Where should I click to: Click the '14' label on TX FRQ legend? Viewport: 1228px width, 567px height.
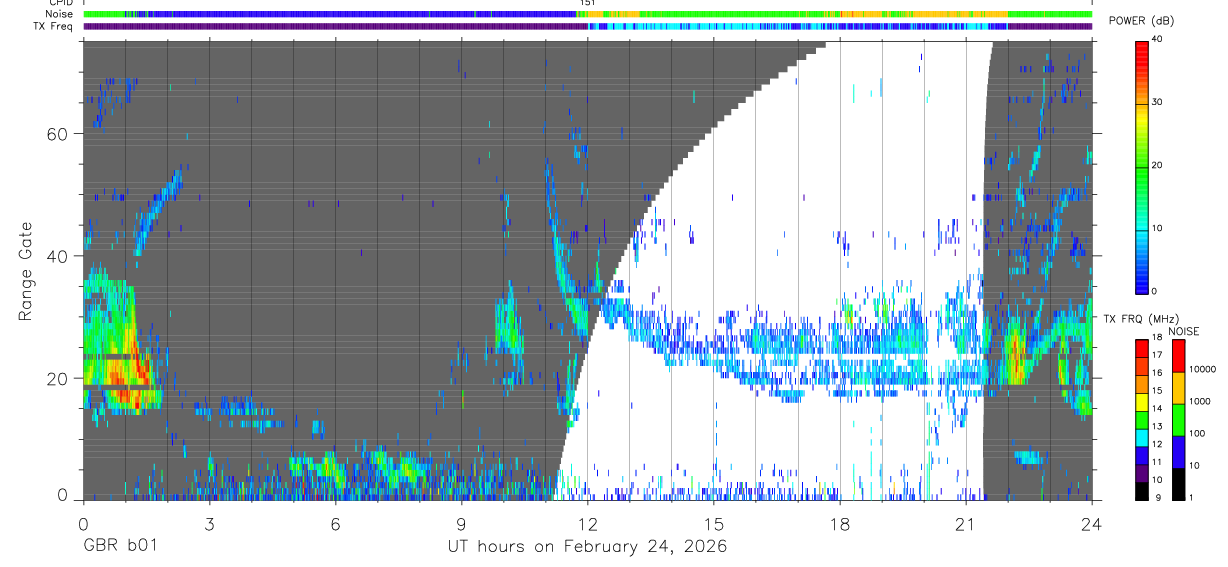pyautogui.click(x=1157, y=408)
